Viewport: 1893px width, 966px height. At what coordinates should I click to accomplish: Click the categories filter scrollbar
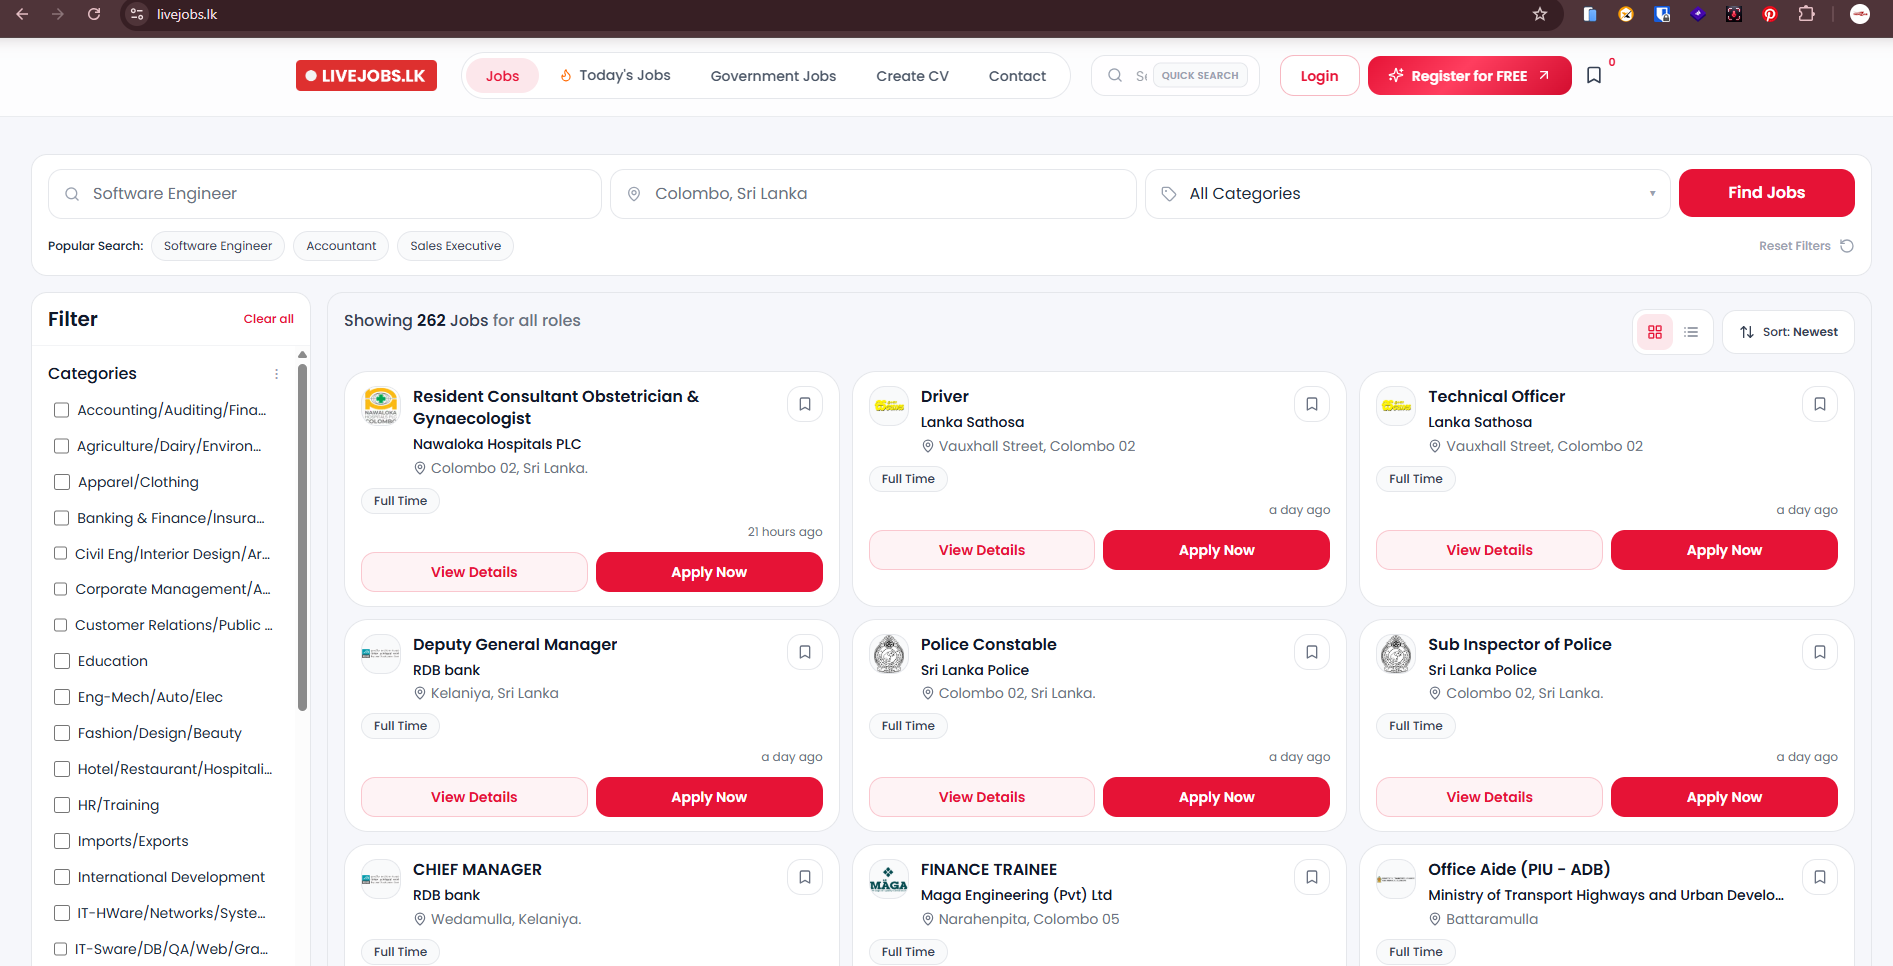click(302, 536)
